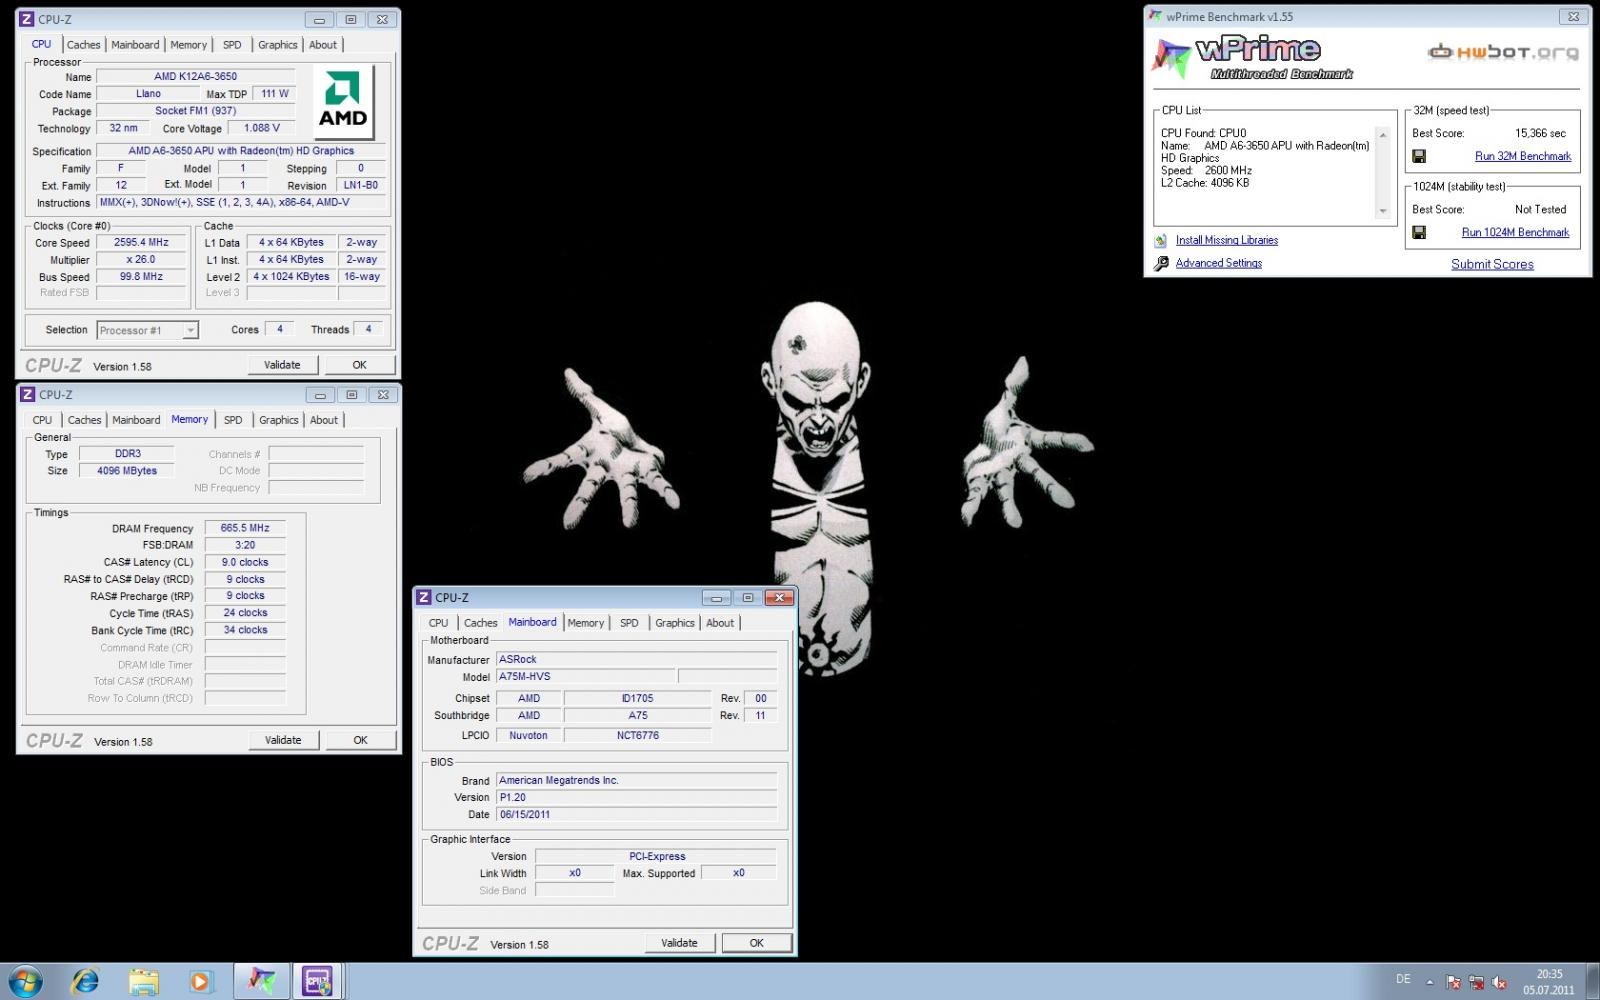Click Validate in the Memory-timings CPU-Z window
Image resolution: width=1600 pixels, height=1000 pixels.
pos(283,740)
